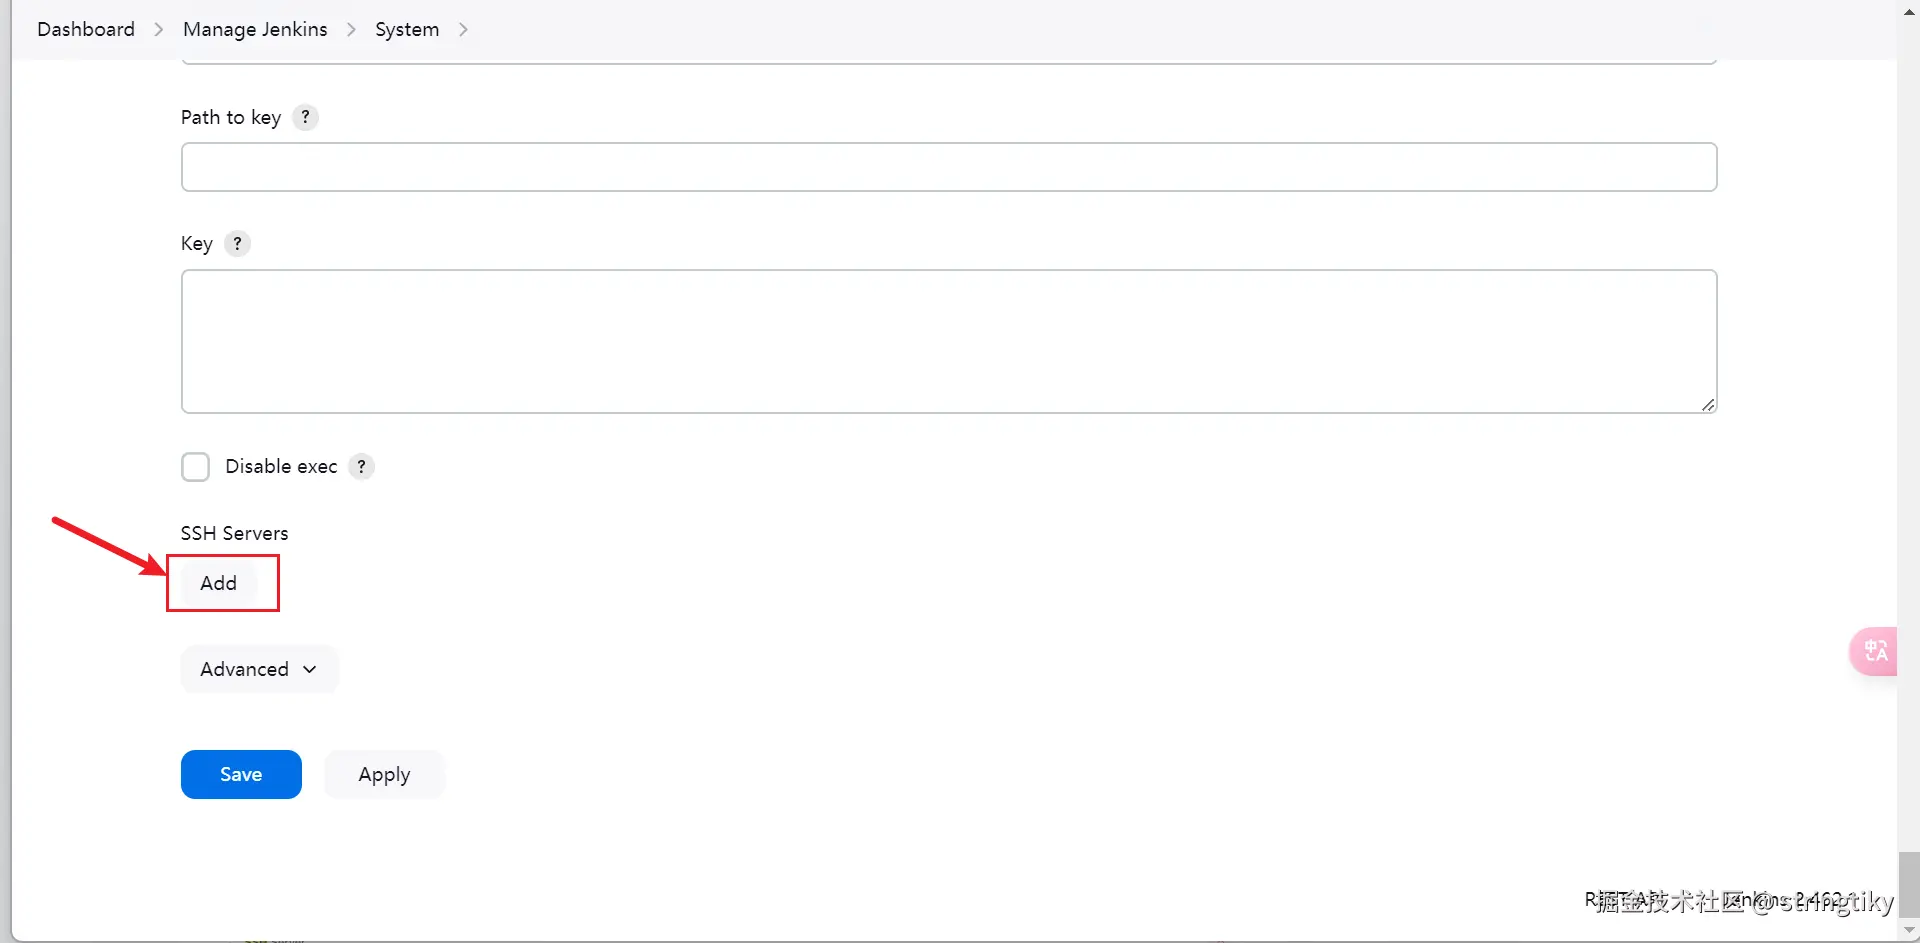Click the translation icon on the right edge
Viewport: 1920px width, 943px height.
[1876, 651]
